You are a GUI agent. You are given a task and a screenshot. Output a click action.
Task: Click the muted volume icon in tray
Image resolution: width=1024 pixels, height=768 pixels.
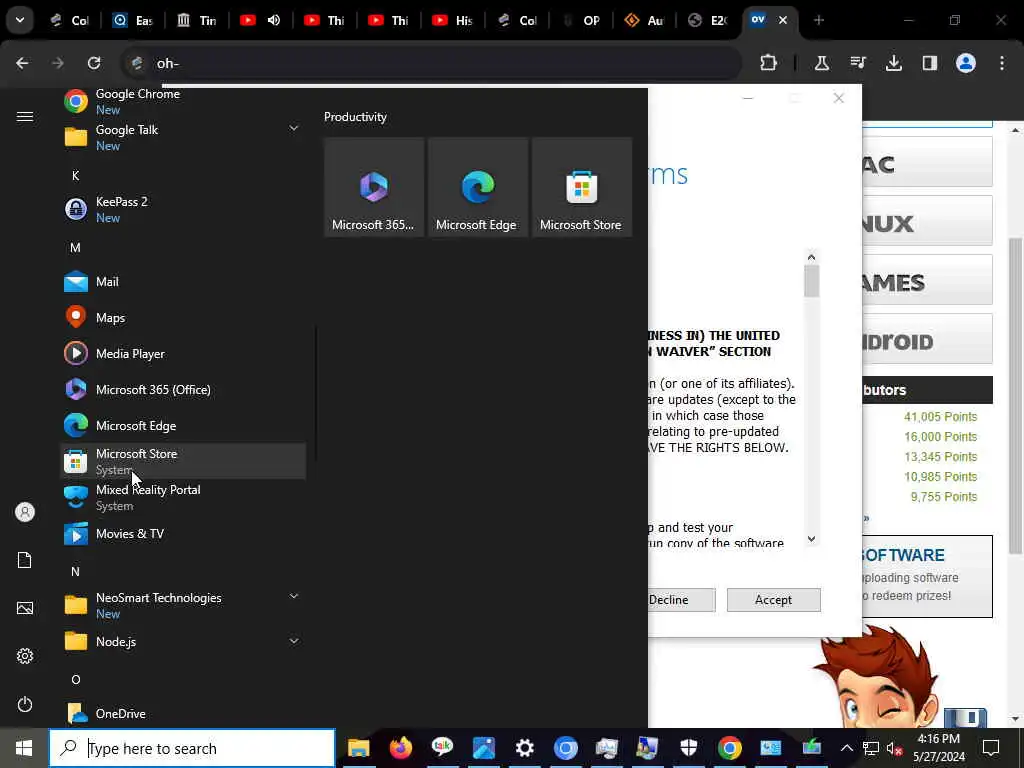[893, 748]
